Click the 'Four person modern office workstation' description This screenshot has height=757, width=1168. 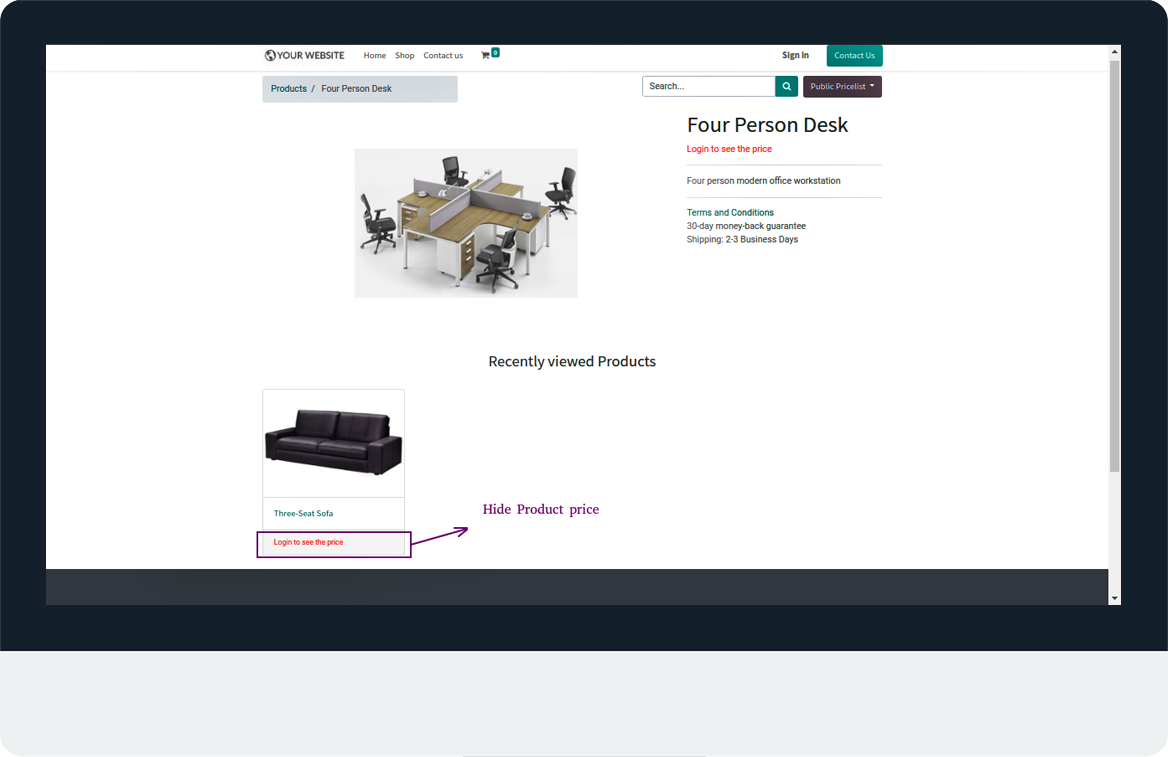pos(764,181)
